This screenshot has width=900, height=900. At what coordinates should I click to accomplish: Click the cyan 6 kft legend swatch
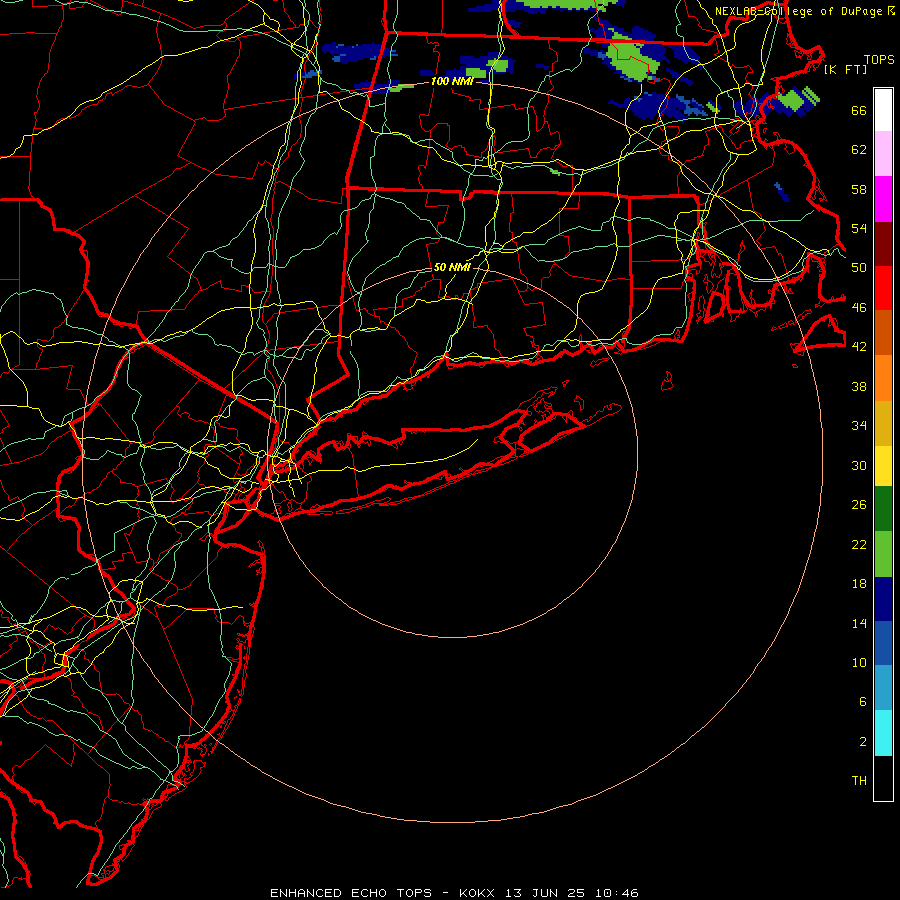coord(883,733)
